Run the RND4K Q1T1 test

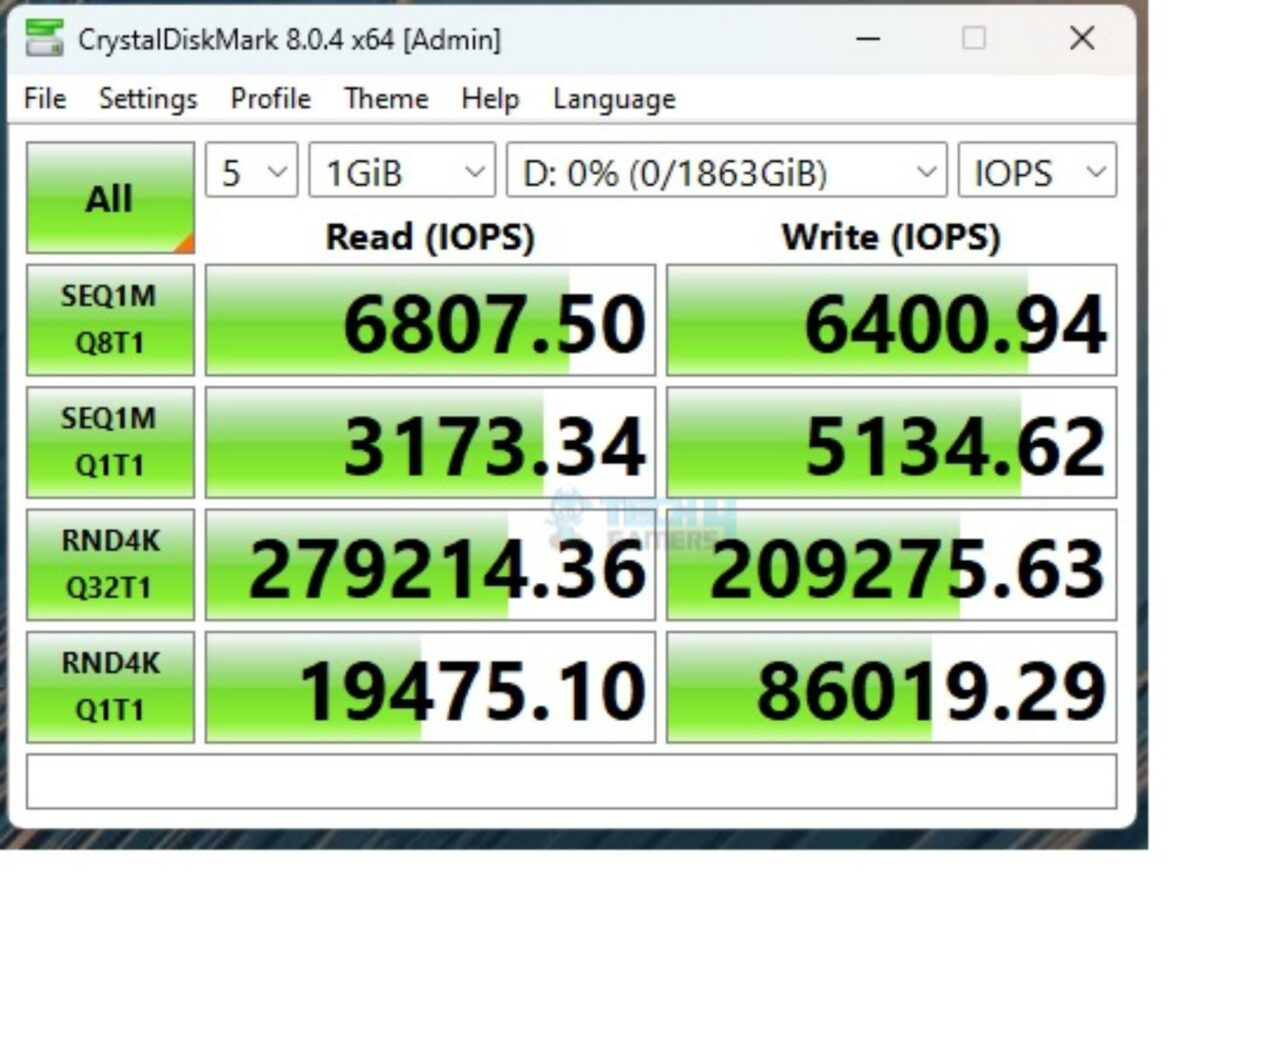coord(110,686)
